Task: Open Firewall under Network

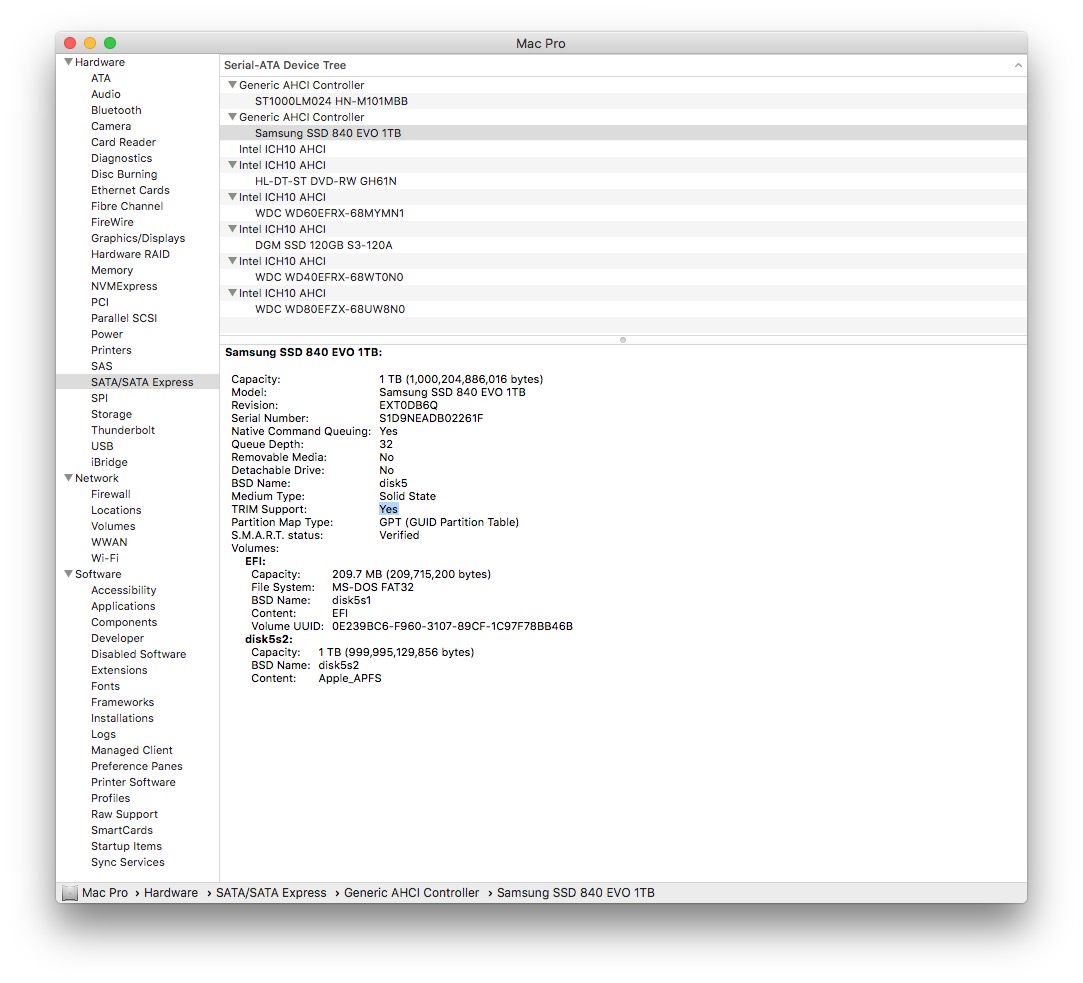Action: pyautogui.click(x=111, y=494)
